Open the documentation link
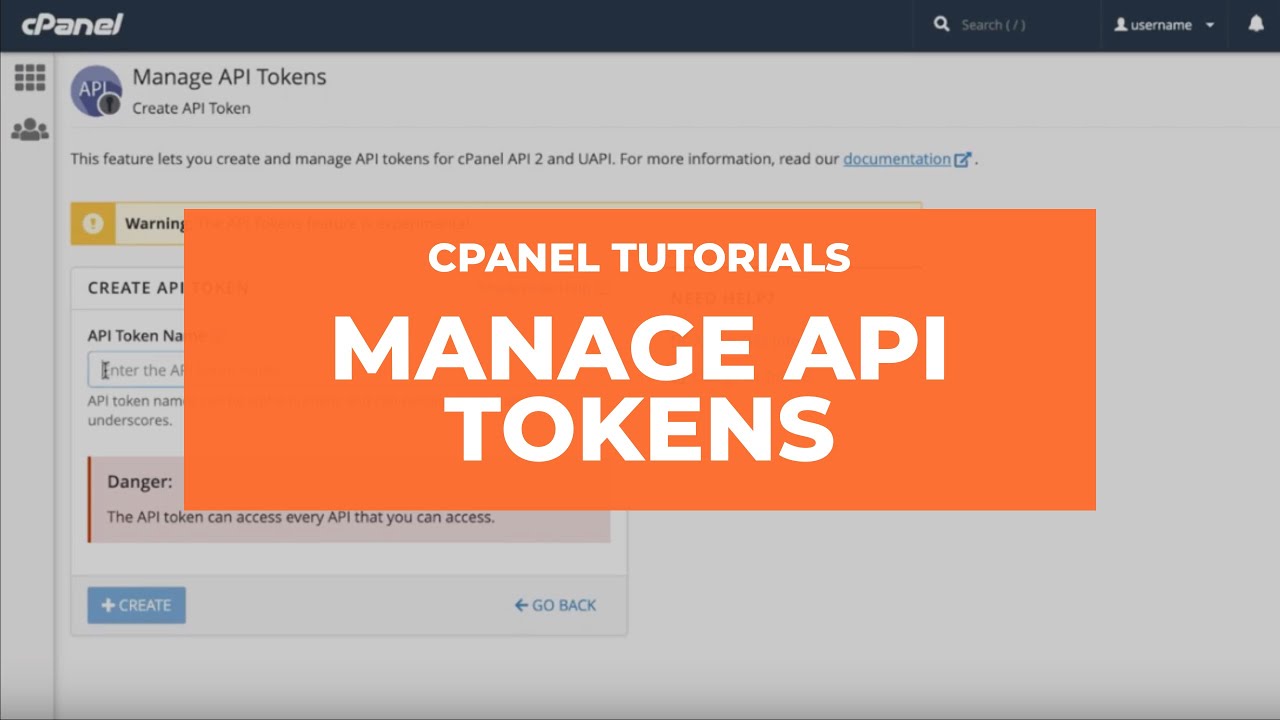Viewport: 1280px width, 720px height. pos(897,159)
